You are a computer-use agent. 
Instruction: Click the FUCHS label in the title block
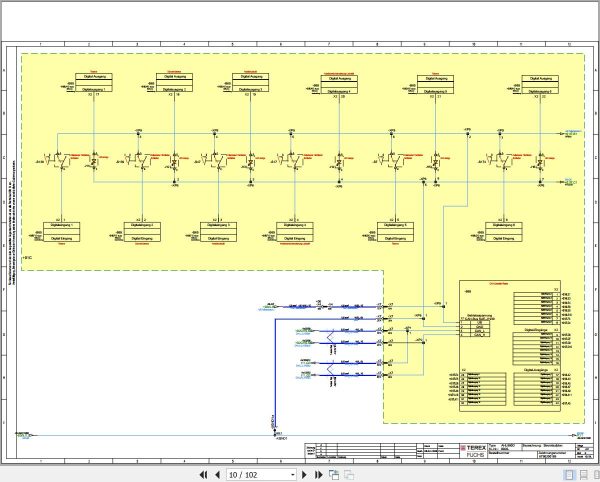(476, 455)
